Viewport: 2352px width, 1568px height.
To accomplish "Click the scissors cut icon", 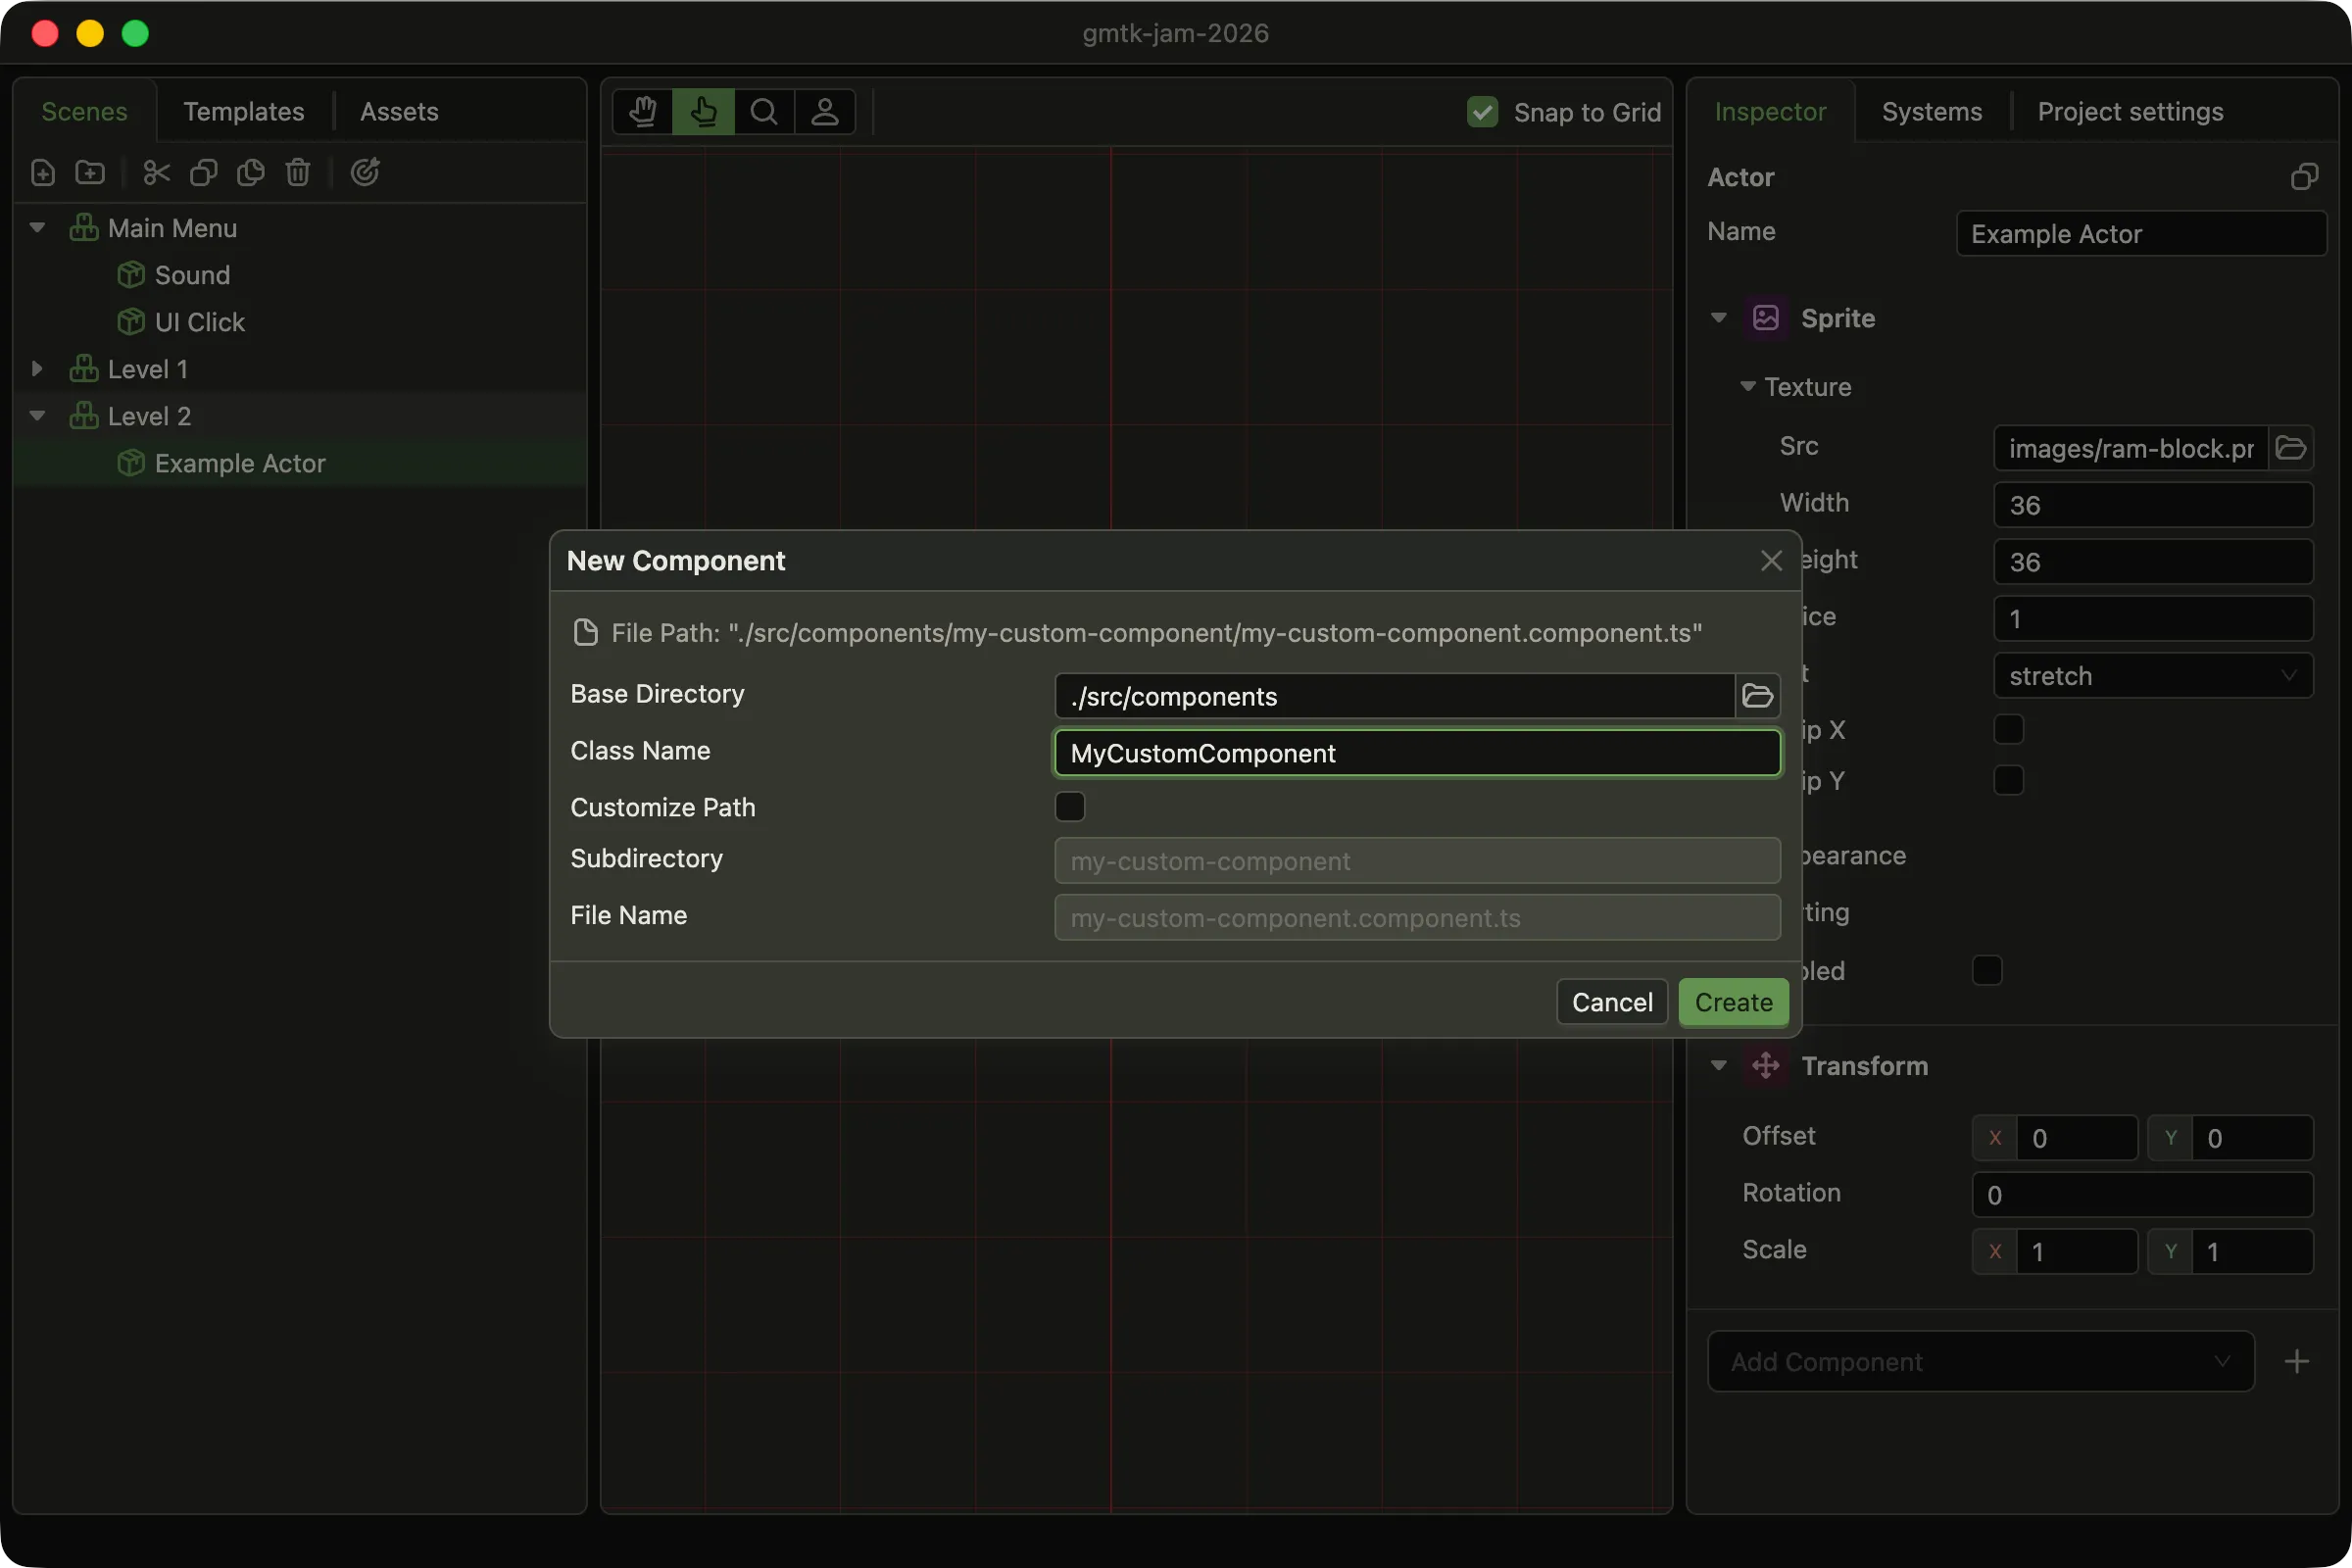I will click(x=157, y=172).
